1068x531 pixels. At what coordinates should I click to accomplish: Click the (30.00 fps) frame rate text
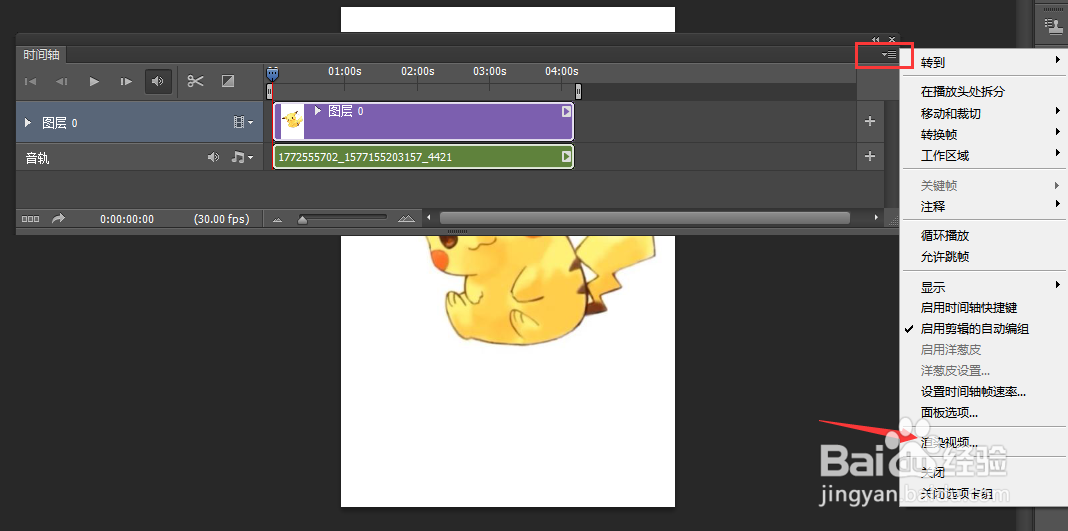[x=221, y=219]
